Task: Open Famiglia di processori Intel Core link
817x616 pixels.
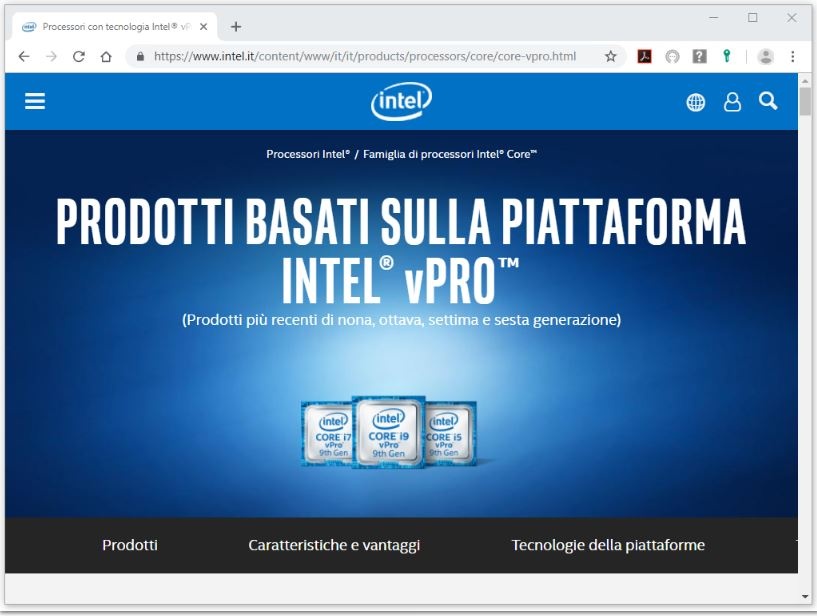Action: [450, 154]
